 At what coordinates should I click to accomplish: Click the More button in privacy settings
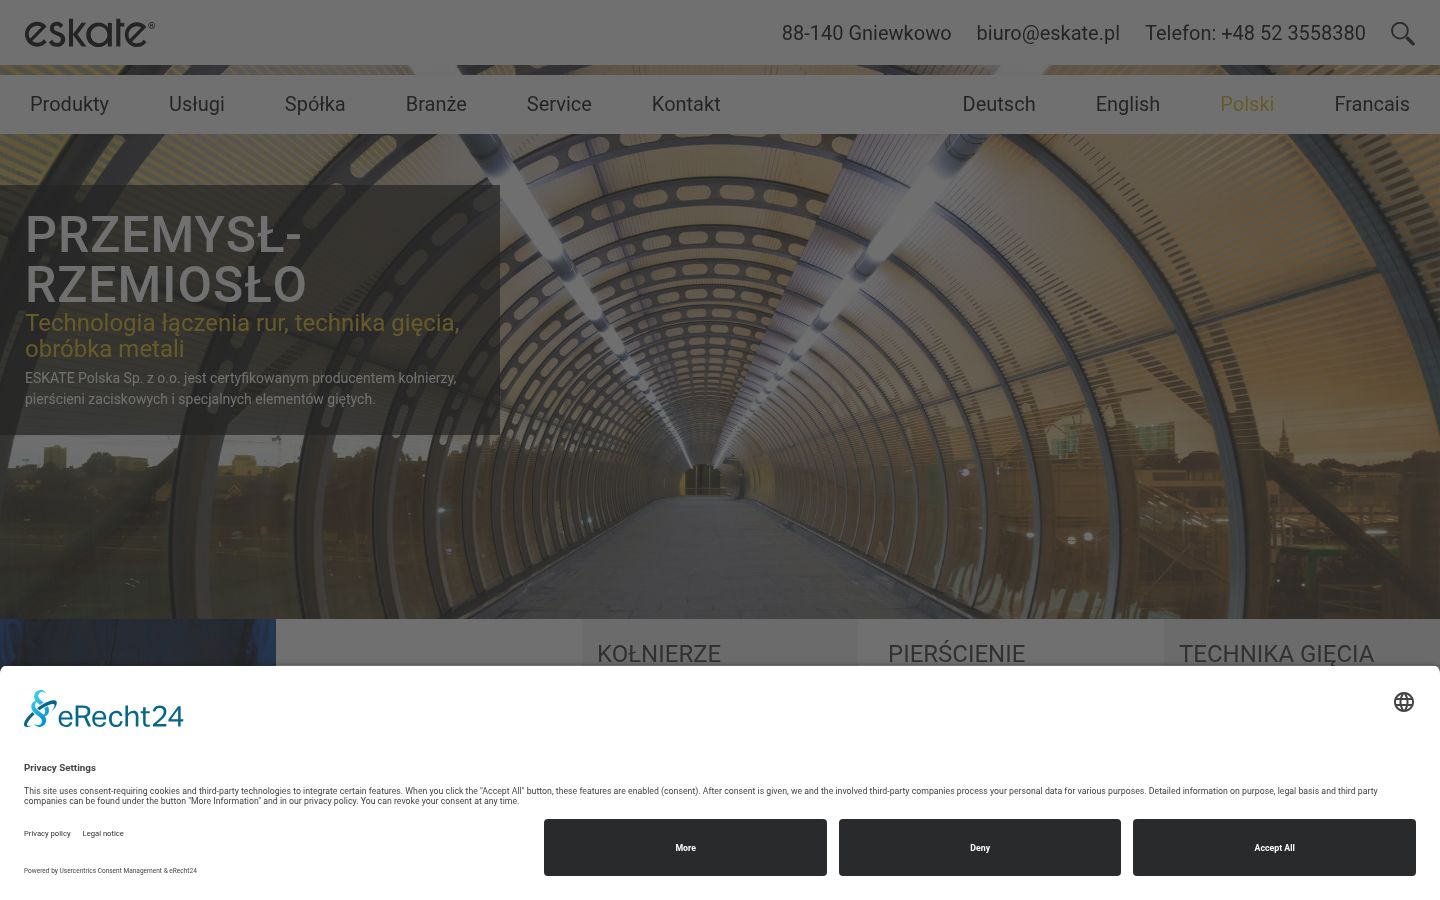point(685,848)
